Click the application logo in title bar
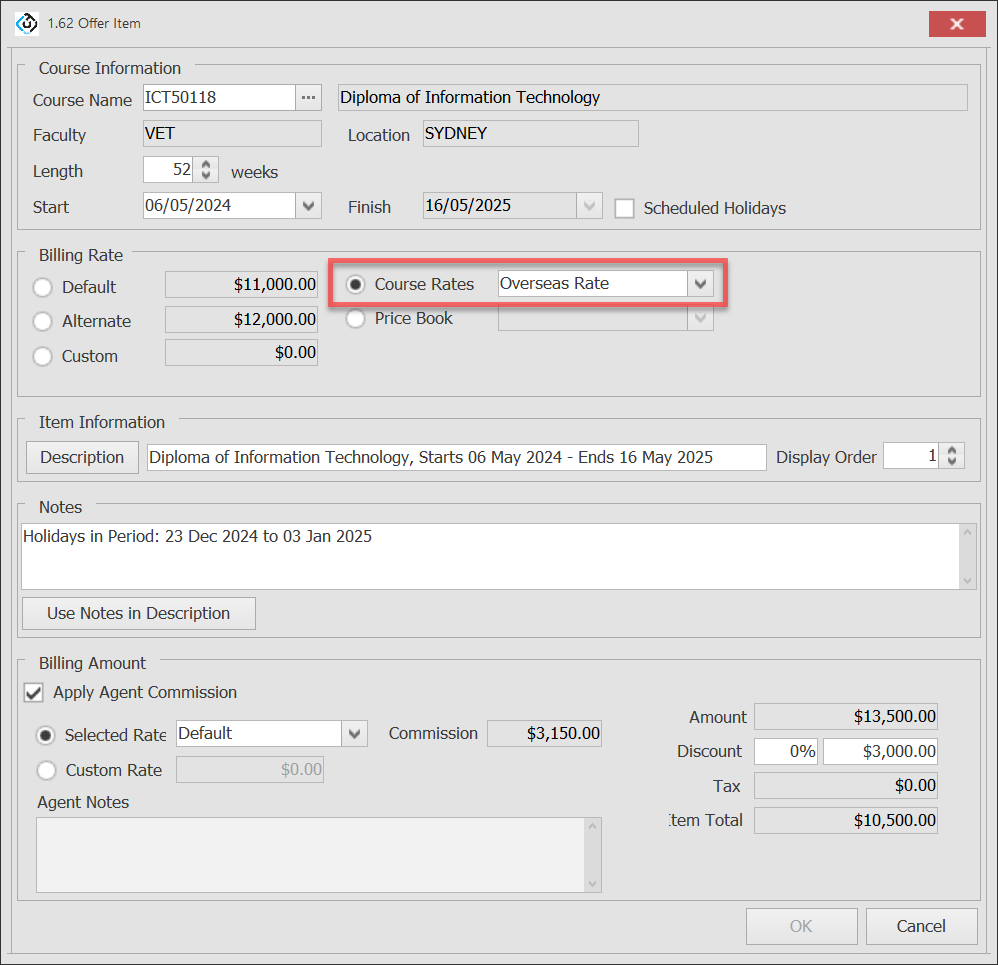 tap(26, 23)
